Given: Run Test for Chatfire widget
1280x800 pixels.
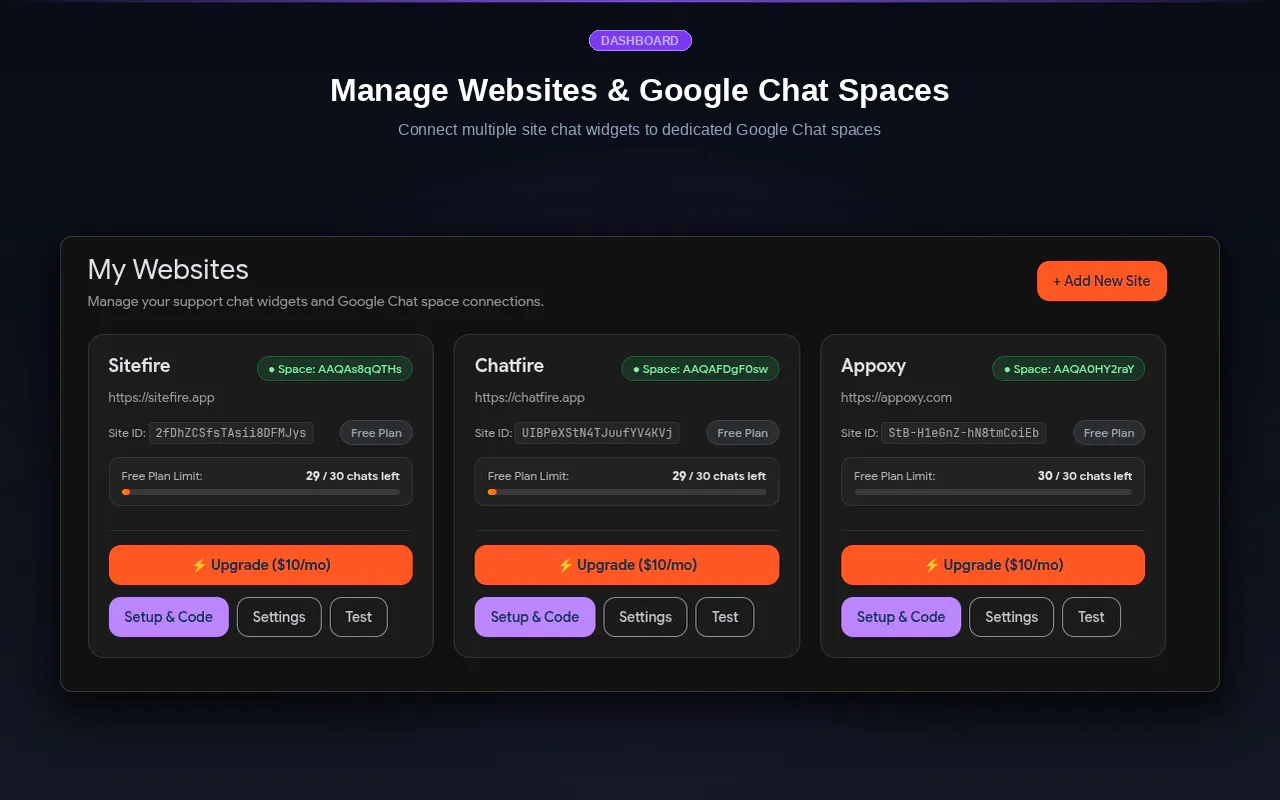Looking at the screenshot, I should point(725,617).
